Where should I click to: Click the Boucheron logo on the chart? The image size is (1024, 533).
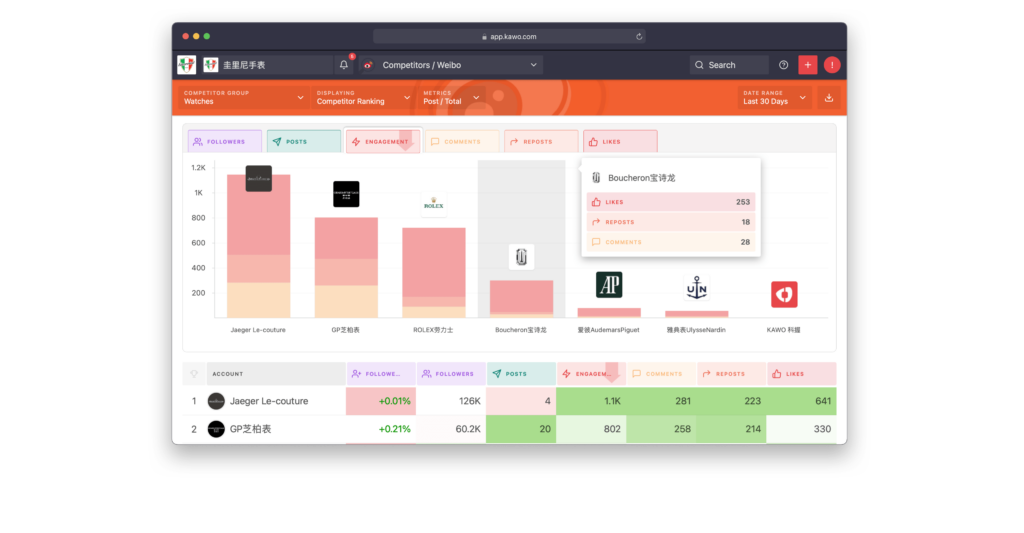521,257
